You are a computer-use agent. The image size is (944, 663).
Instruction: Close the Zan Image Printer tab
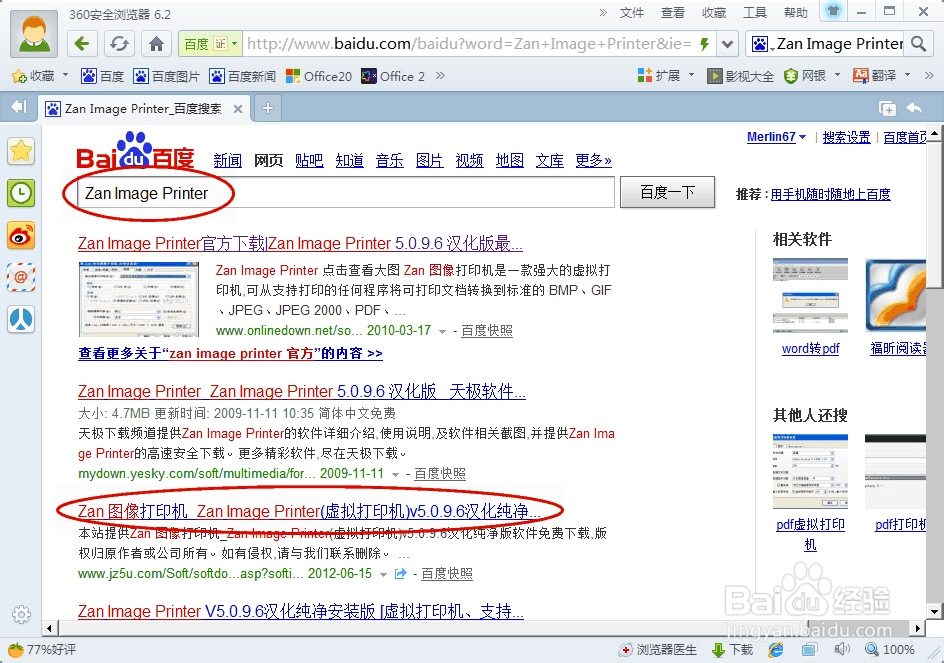[x=238, y=109]
